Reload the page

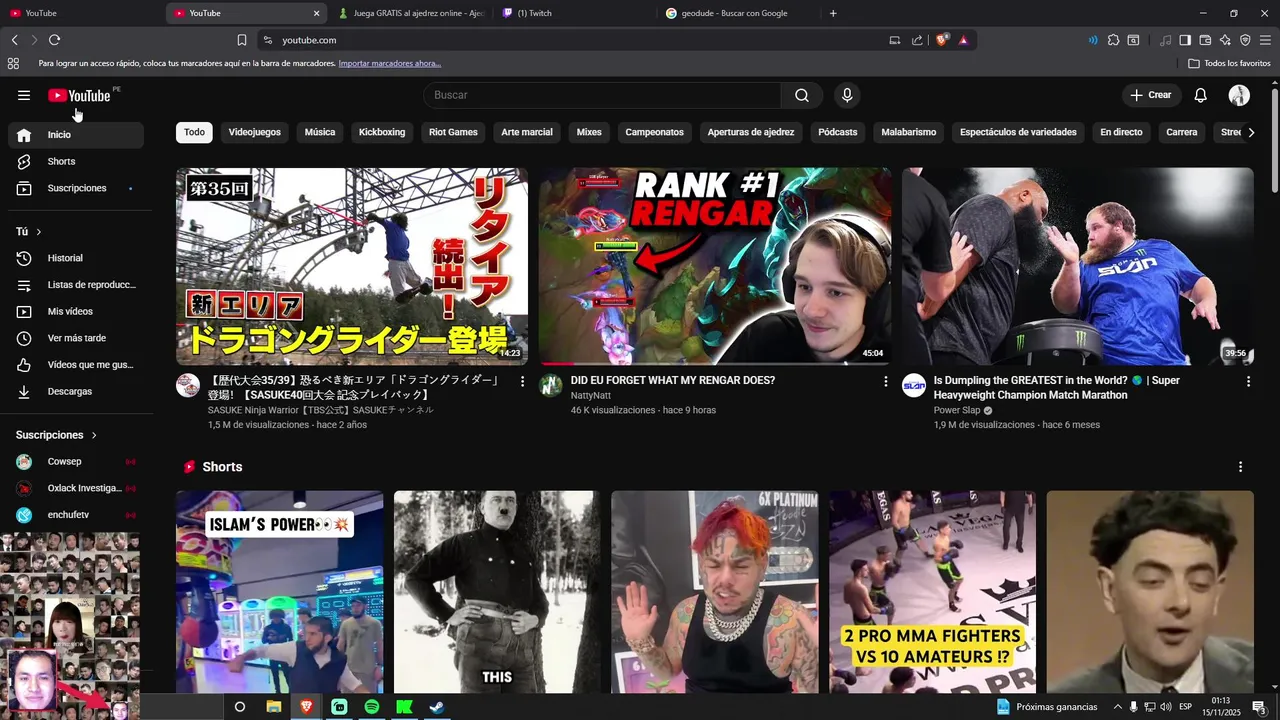point(54,40)
